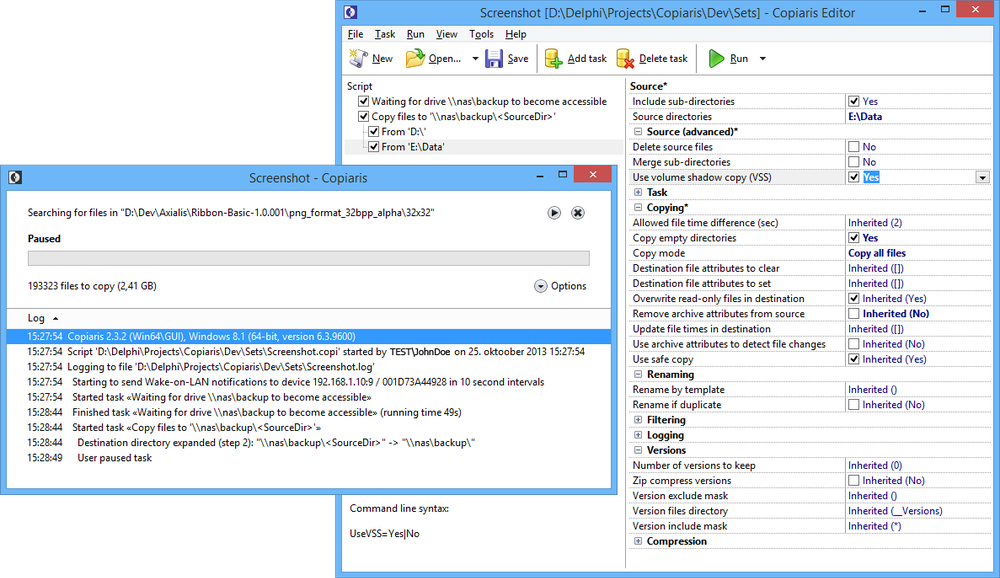Toggle Remove archive attributes from source checkbox

(853, 314)
